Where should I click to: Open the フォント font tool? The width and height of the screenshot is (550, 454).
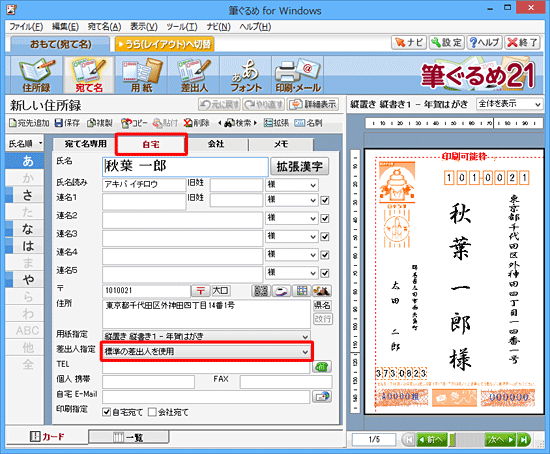[246, 75]
